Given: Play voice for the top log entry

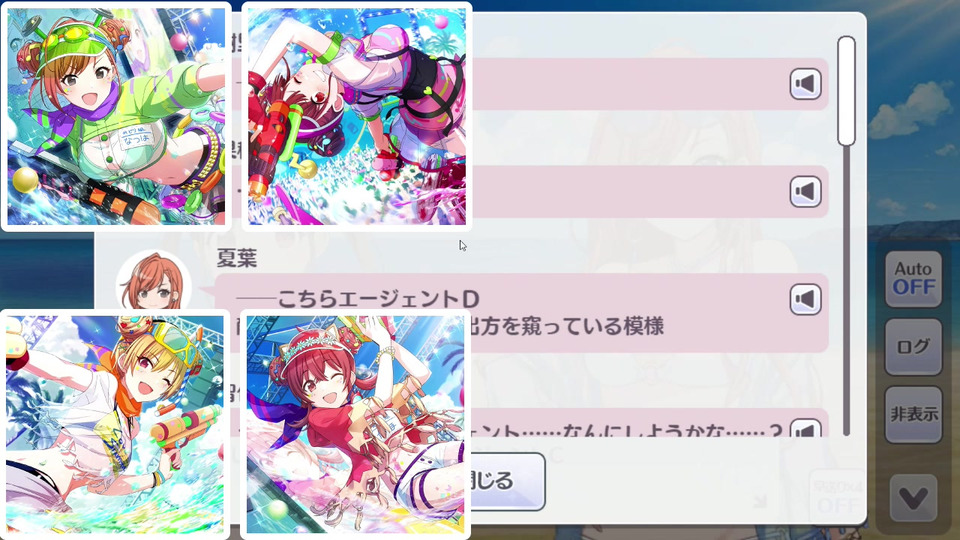Looking at the screenshot, I should click(x=805, y=84).
